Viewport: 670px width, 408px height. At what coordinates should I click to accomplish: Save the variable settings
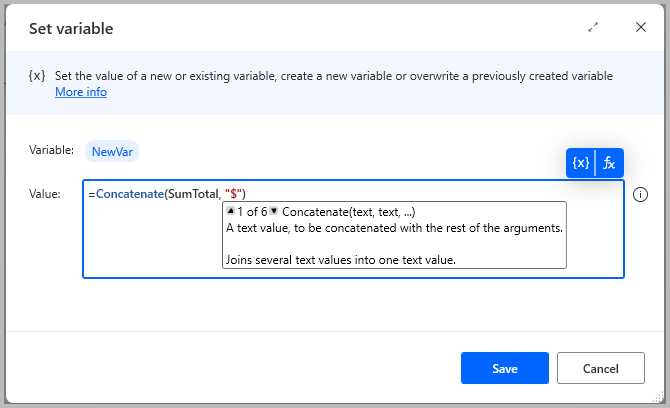tap(504, 368)
